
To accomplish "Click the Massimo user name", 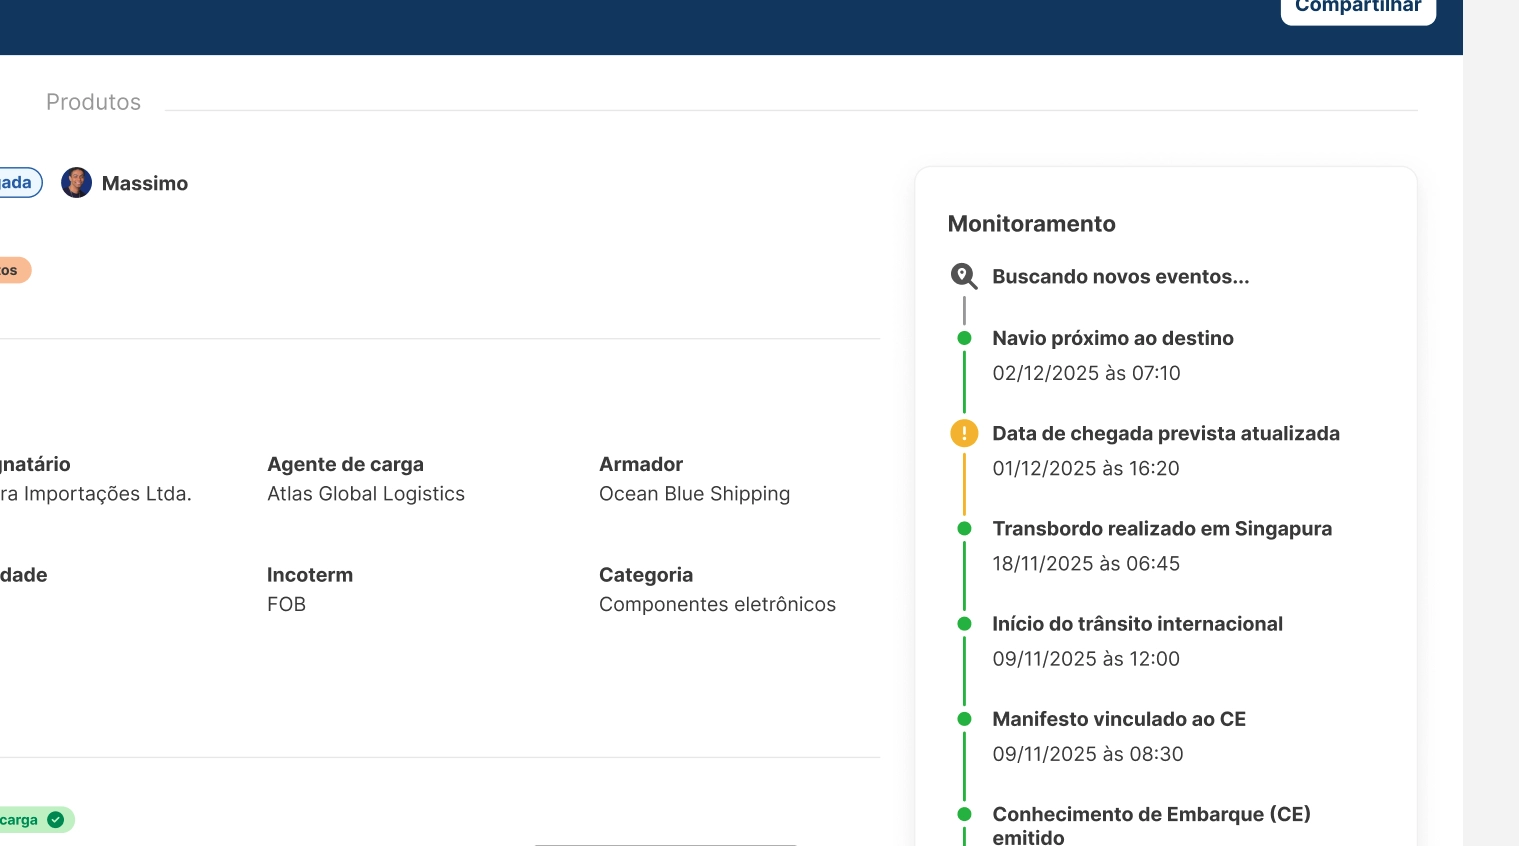I will pyautogui.click(x=145, y=184).
